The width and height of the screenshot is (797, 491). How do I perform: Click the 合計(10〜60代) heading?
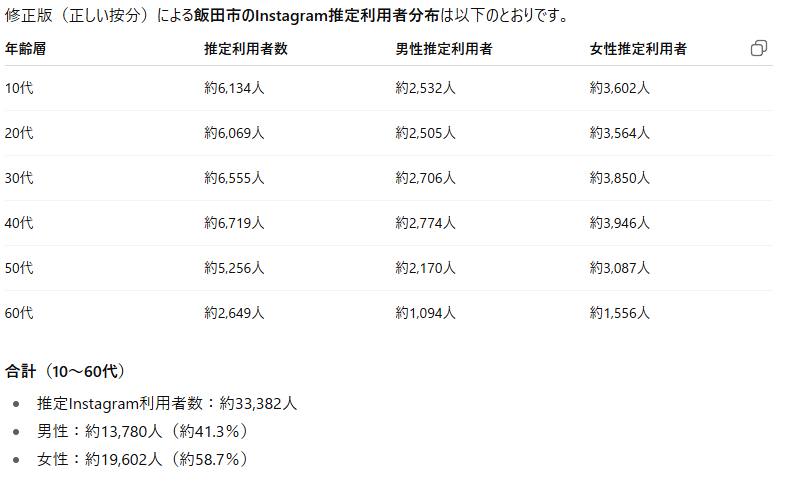(x=65, y=371)
